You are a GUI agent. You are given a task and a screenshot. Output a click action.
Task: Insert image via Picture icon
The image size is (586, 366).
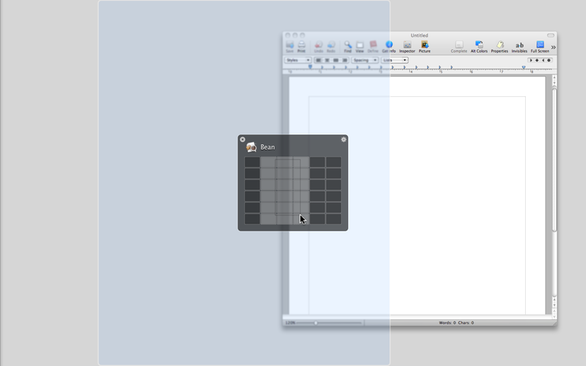click(x=425, y=47)
